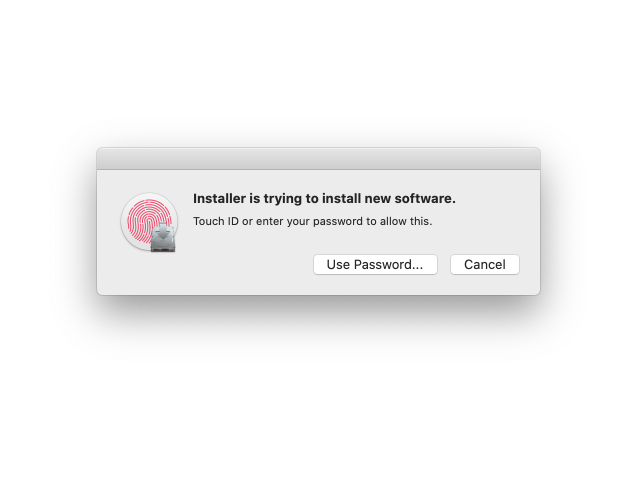Cancel the software installation prompt
The image size is (640, 480).
point(484,264)
